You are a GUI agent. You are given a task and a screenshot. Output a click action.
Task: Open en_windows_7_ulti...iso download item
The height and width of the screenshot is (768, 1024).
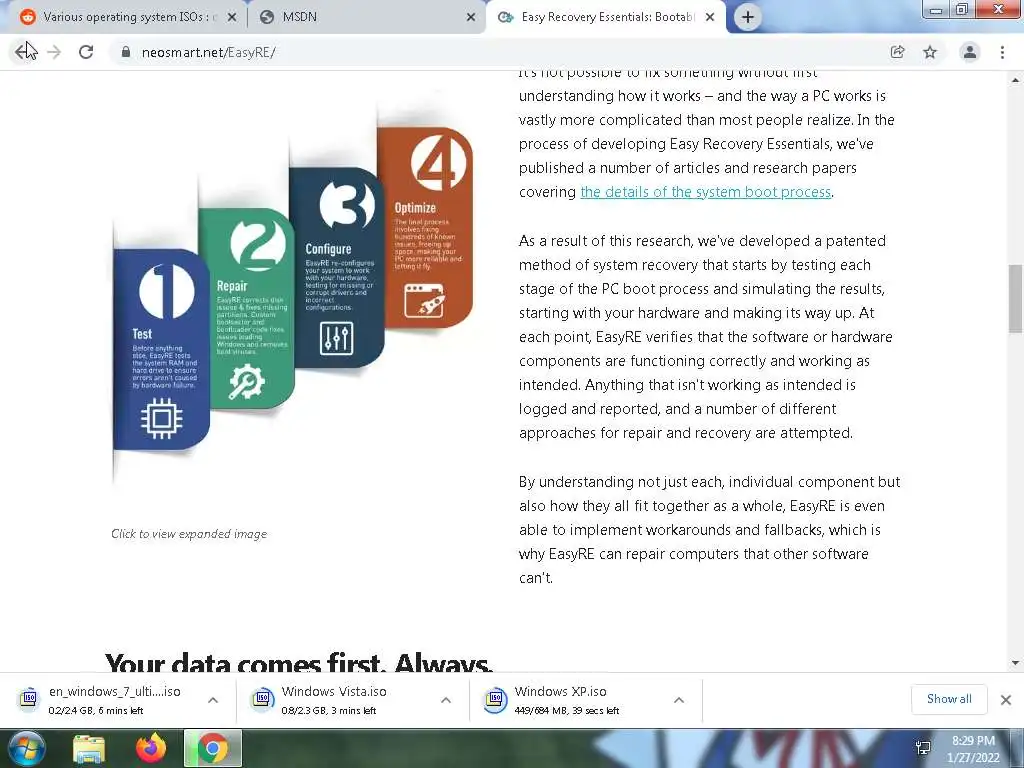coord(104,700)
